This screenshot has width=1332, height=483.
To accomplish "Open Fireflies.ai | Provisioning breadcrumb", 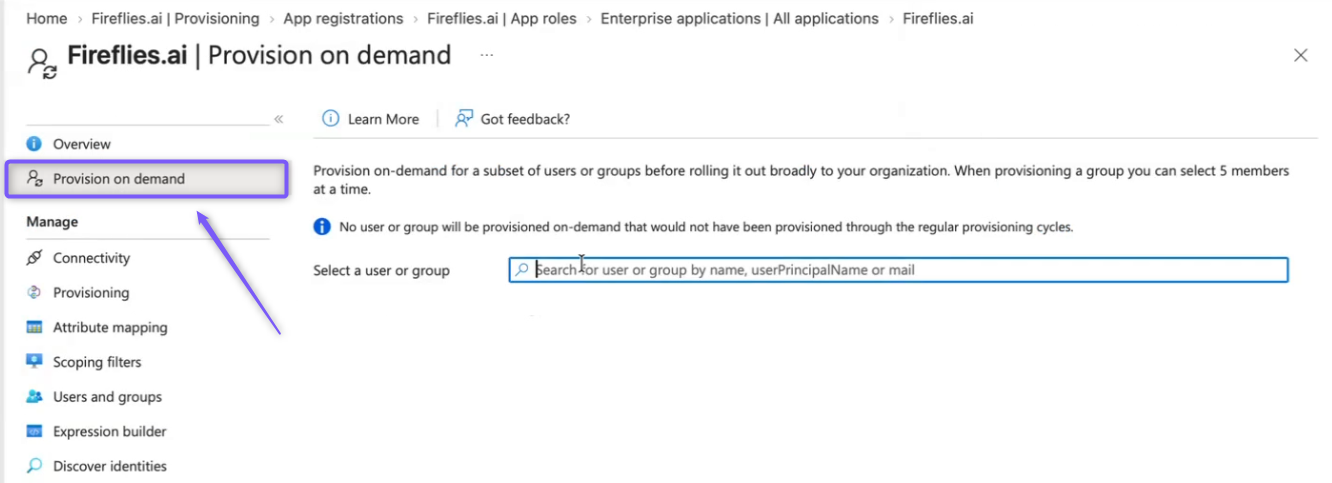I will pos(175,18).
